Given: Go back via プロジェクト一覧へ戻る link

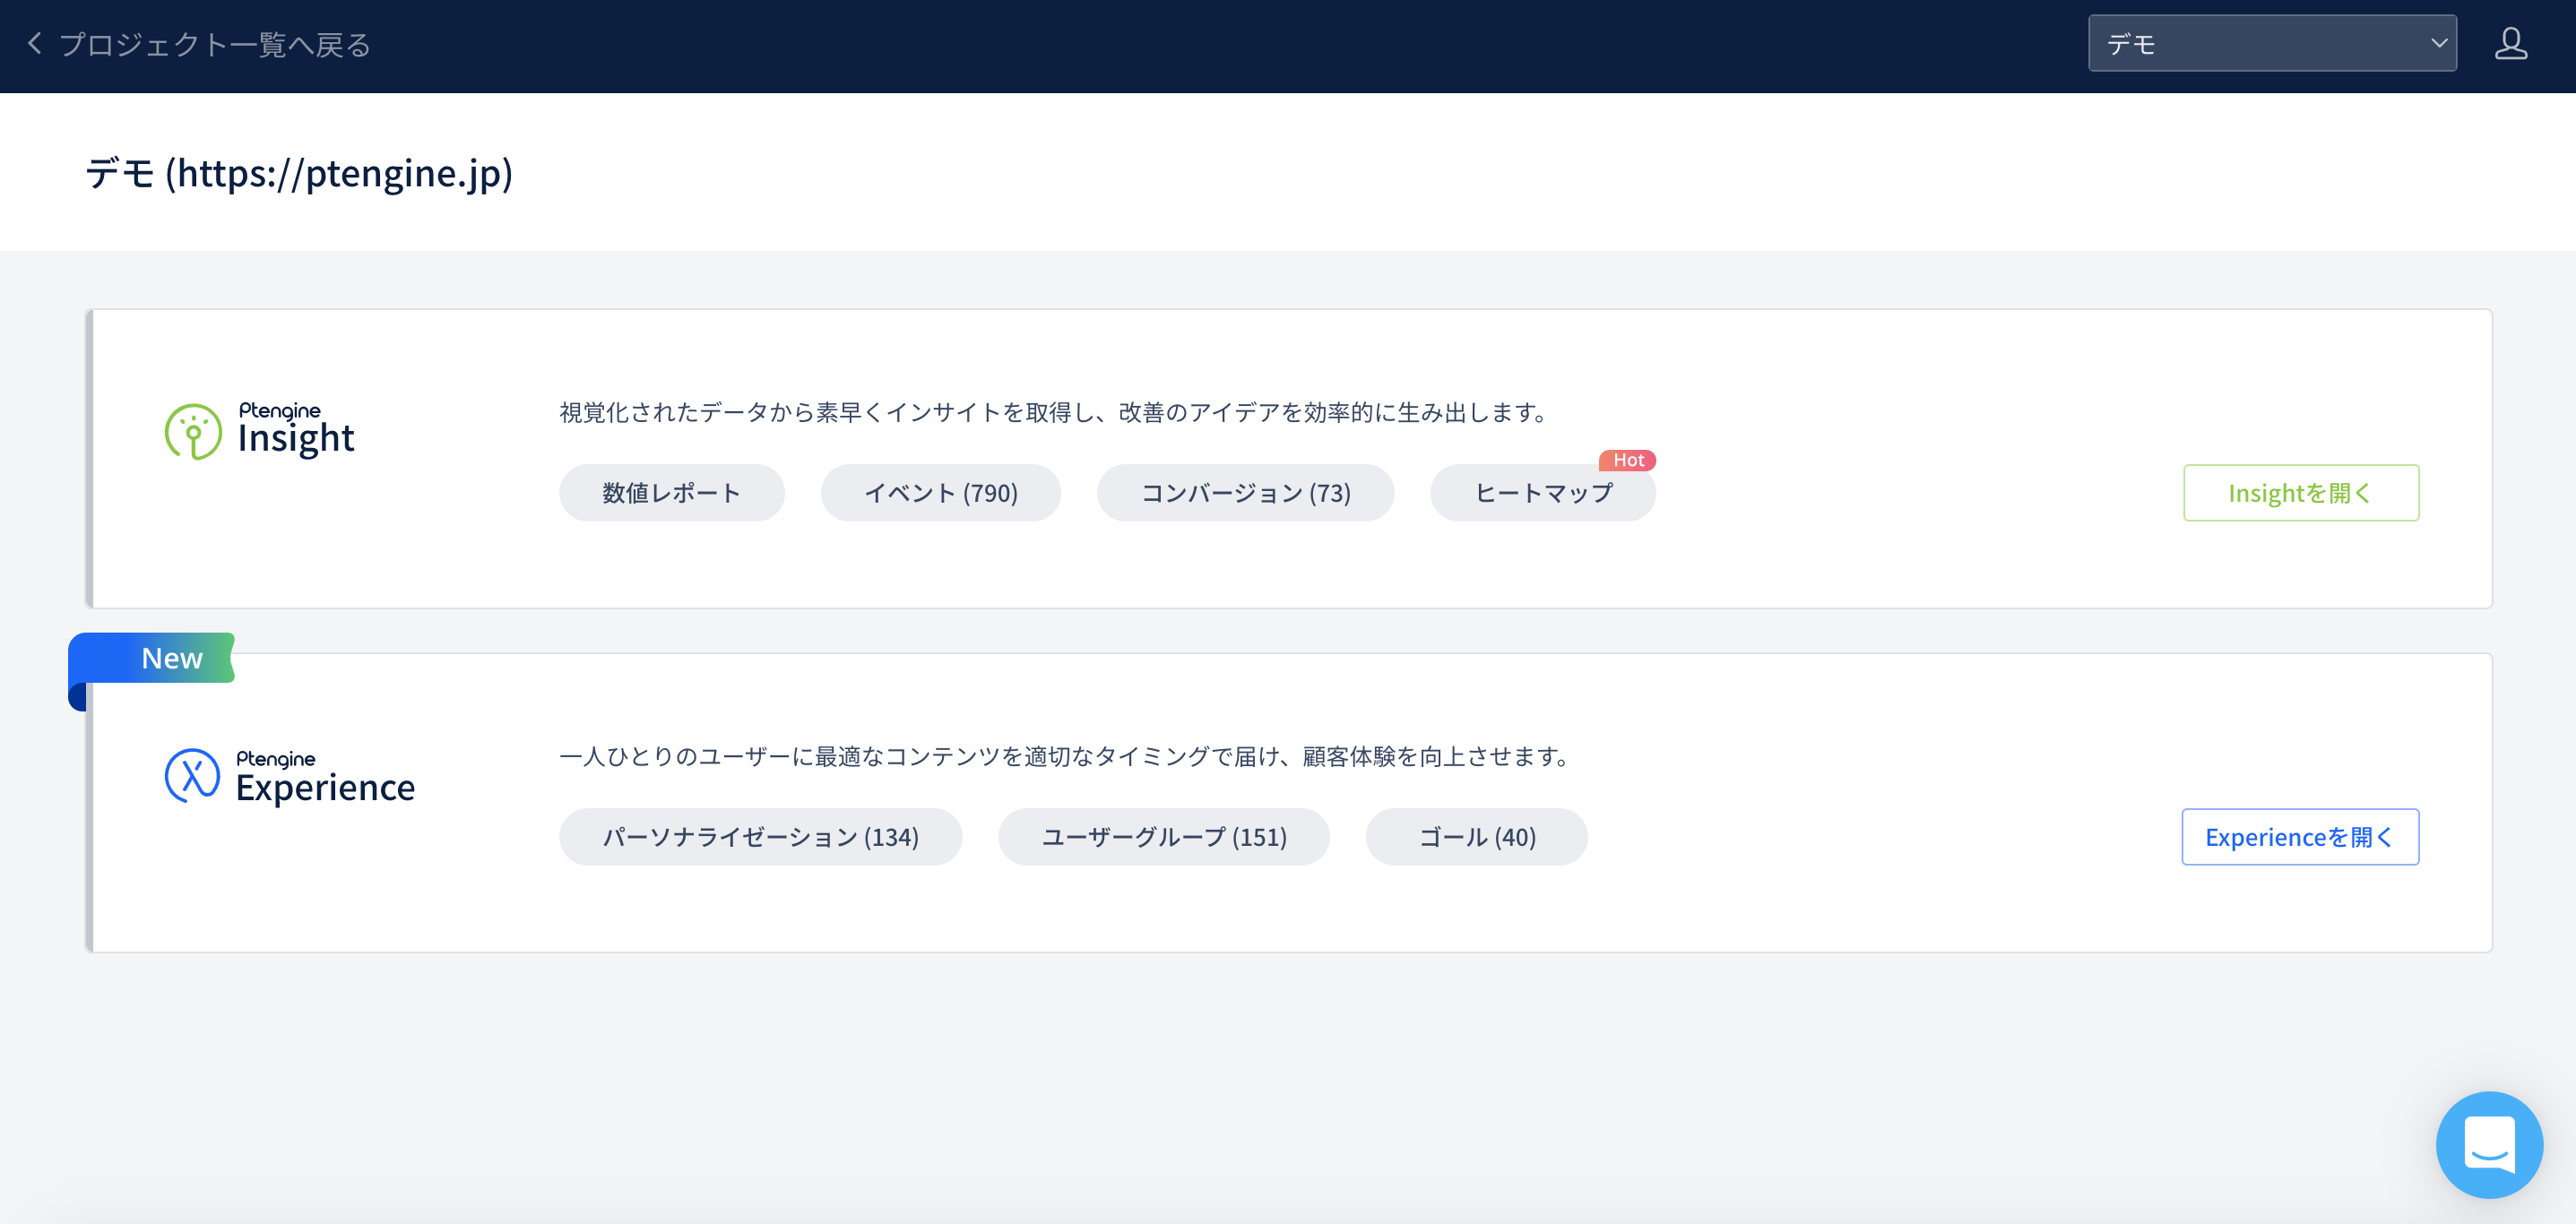Looking at the screenshot, I should coord(215,45).
